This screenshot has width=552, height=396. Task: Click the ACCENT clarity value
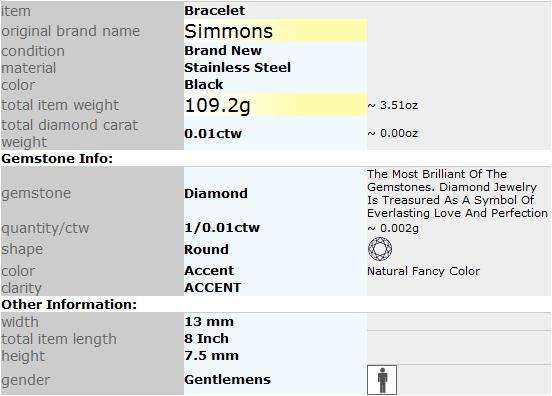click(213, 288)
